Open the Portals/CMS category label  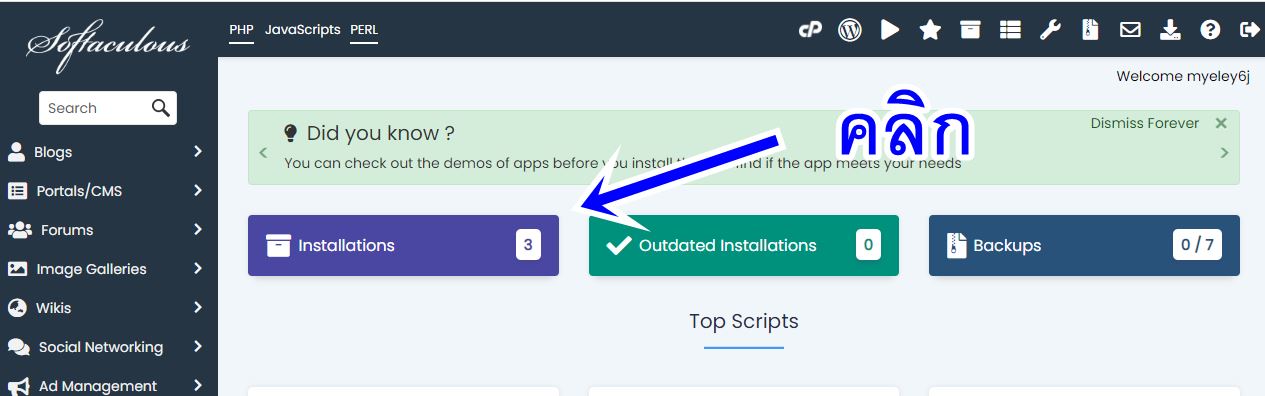(x=79, y=191)
